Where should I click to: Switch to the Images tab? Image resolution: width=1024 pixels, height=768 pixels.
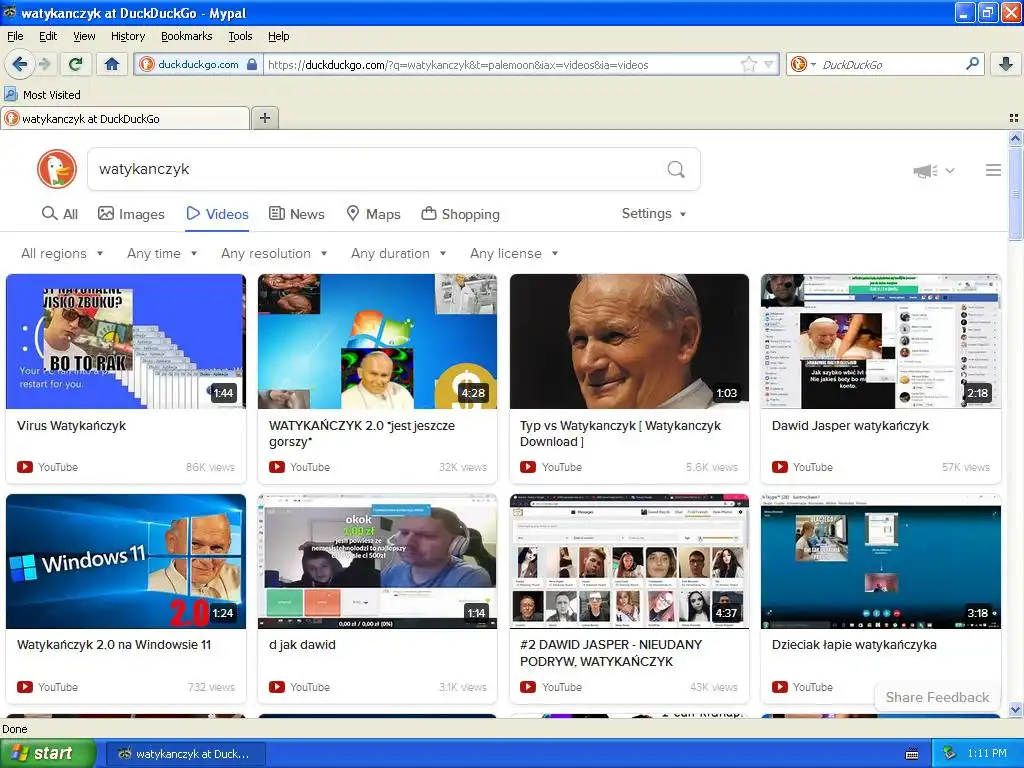131,214
